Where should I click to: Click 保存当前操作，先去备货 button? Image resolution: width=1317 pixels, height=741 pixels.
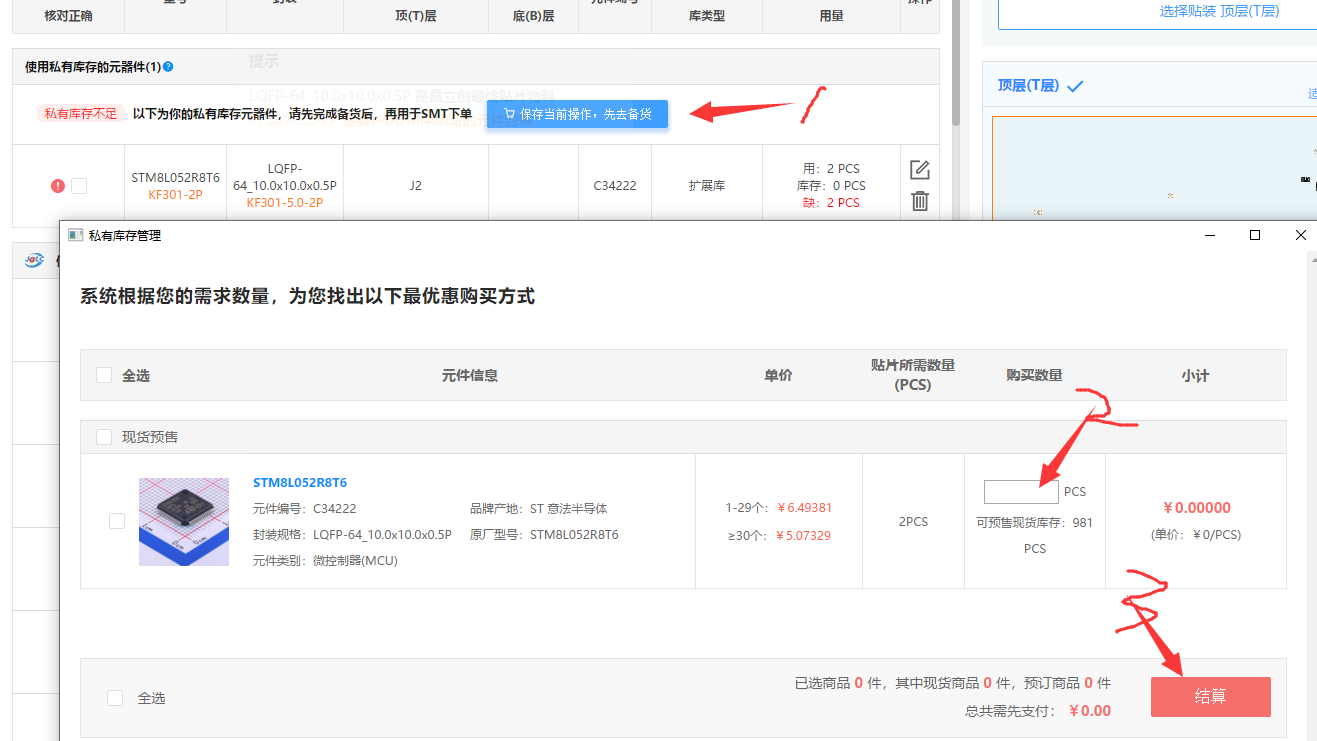pyautogui.click(x=577, y=114)
